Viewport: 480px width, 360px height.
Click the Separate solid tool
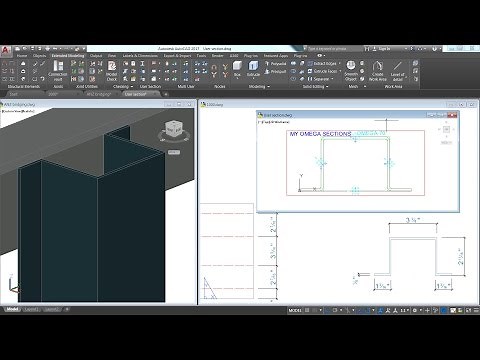(x=318, y=79)
